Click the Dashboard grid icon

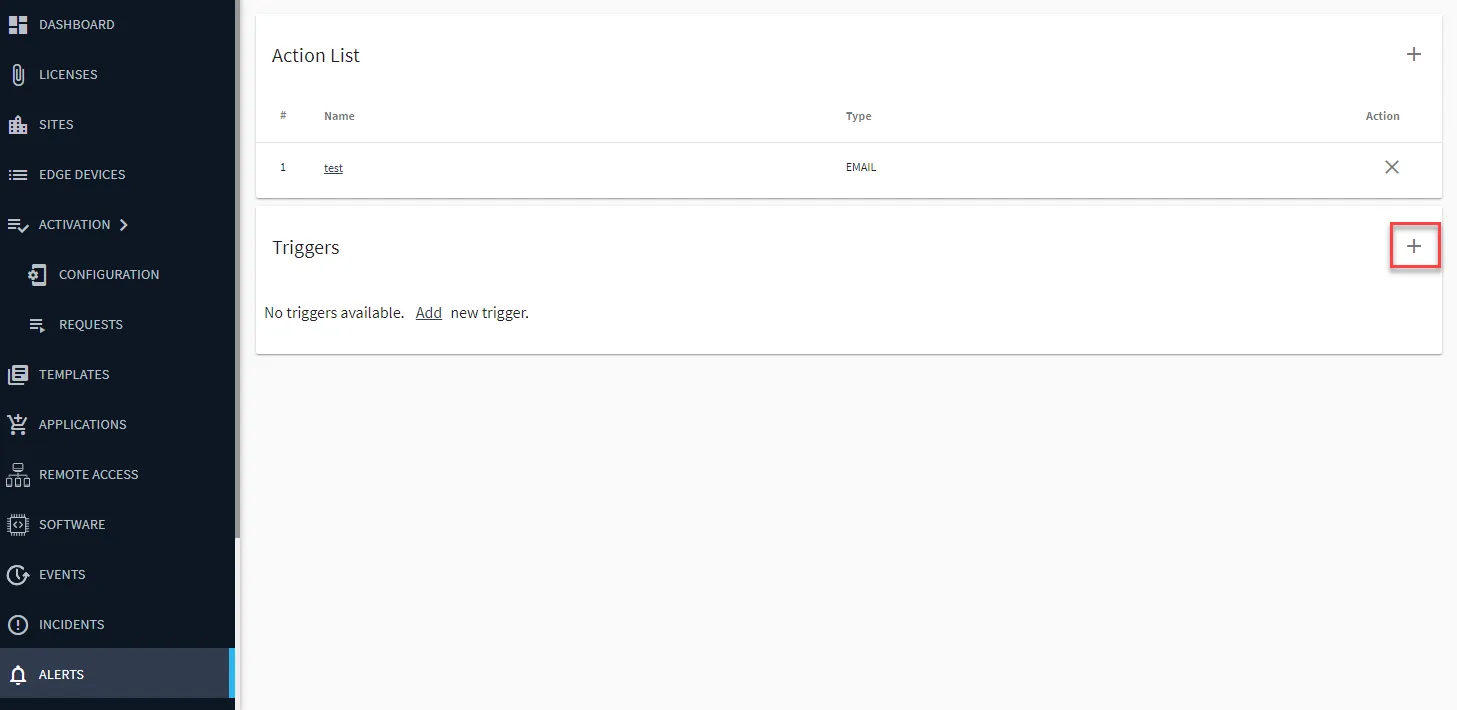click(x=18, y=24)
